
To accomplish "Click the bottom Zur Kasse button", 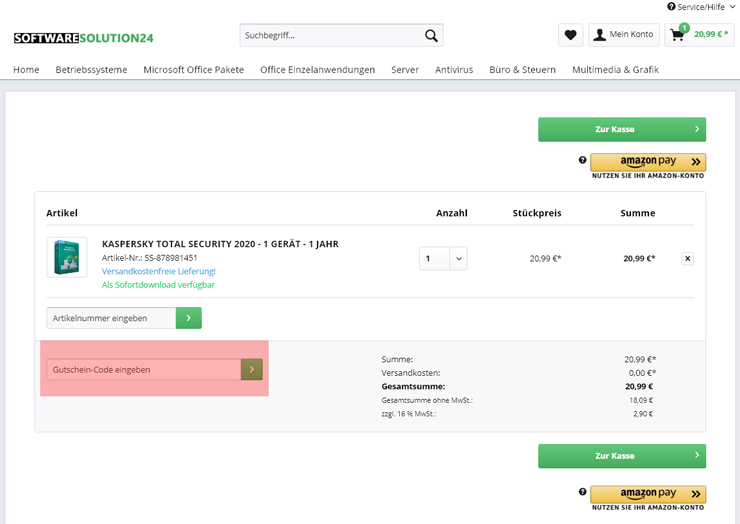I will (622, 456).
